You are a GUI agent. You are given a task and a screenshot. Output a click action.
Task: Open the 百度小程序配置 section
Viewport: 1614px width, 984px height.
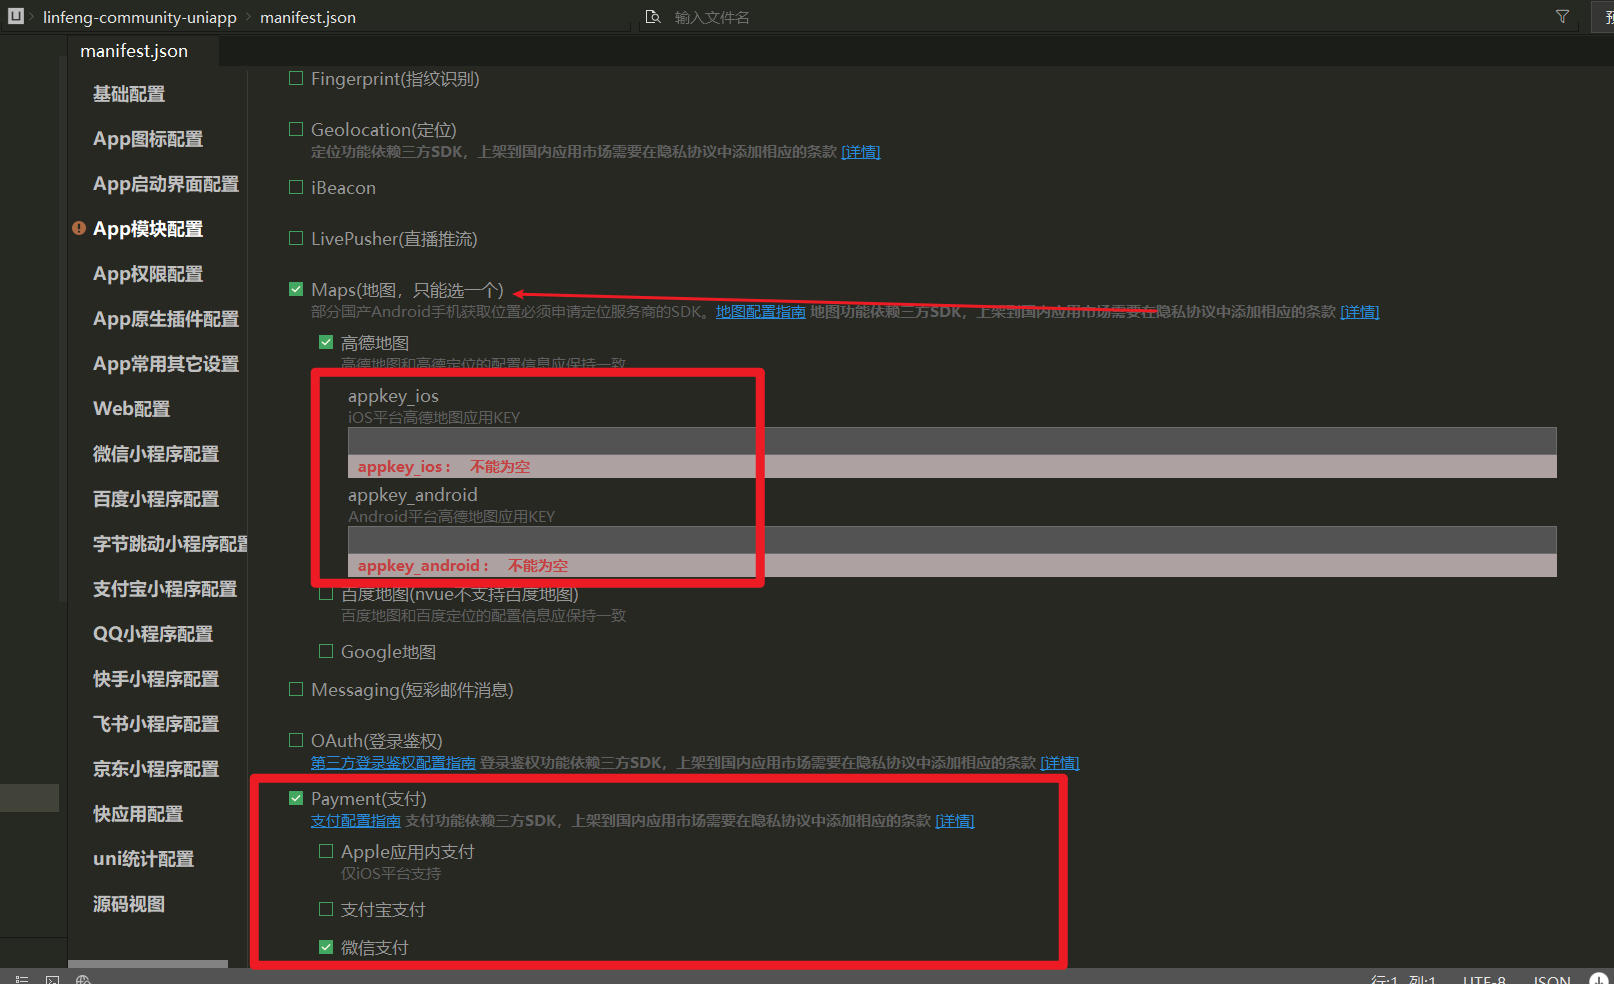click(x=156, y=499)
